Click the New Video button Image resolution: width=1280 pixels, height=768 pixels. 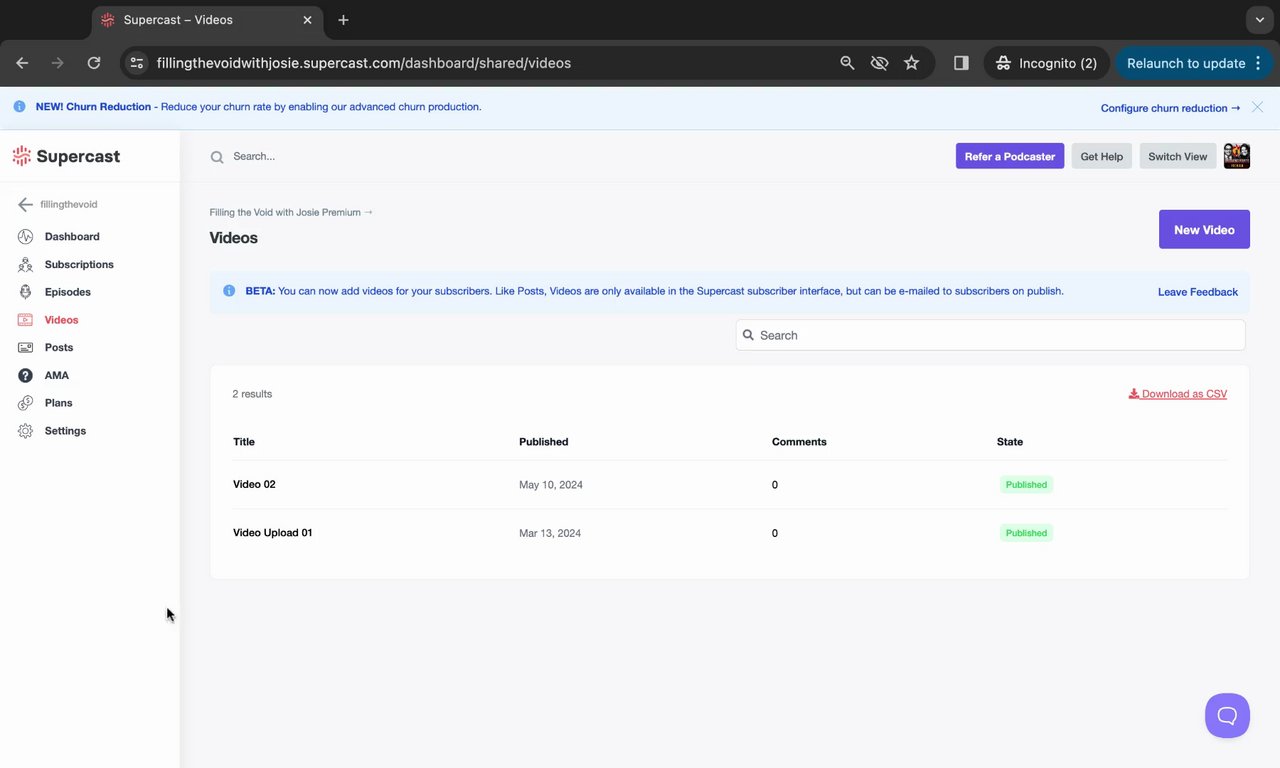[1204, 230]
